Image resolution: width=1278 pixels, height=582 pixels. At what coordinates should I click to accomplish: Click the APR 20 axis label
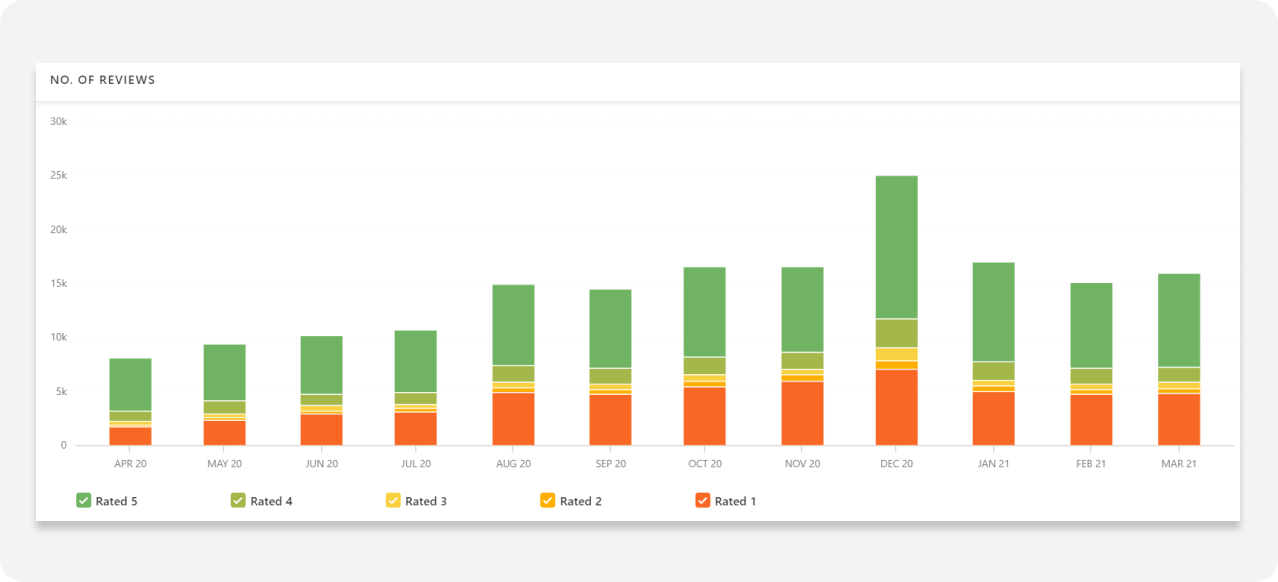coord(130,464)
